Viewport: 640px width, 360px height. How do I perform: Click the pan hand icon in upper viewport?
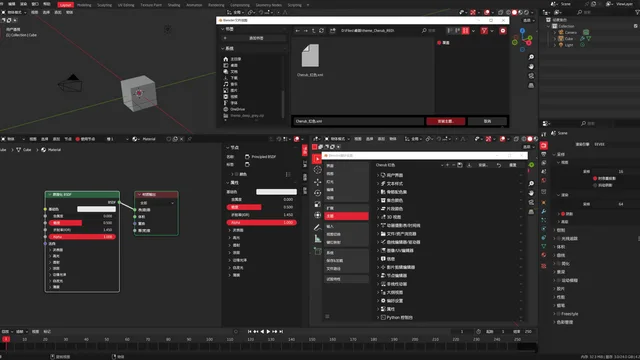(x=531, y=67)
